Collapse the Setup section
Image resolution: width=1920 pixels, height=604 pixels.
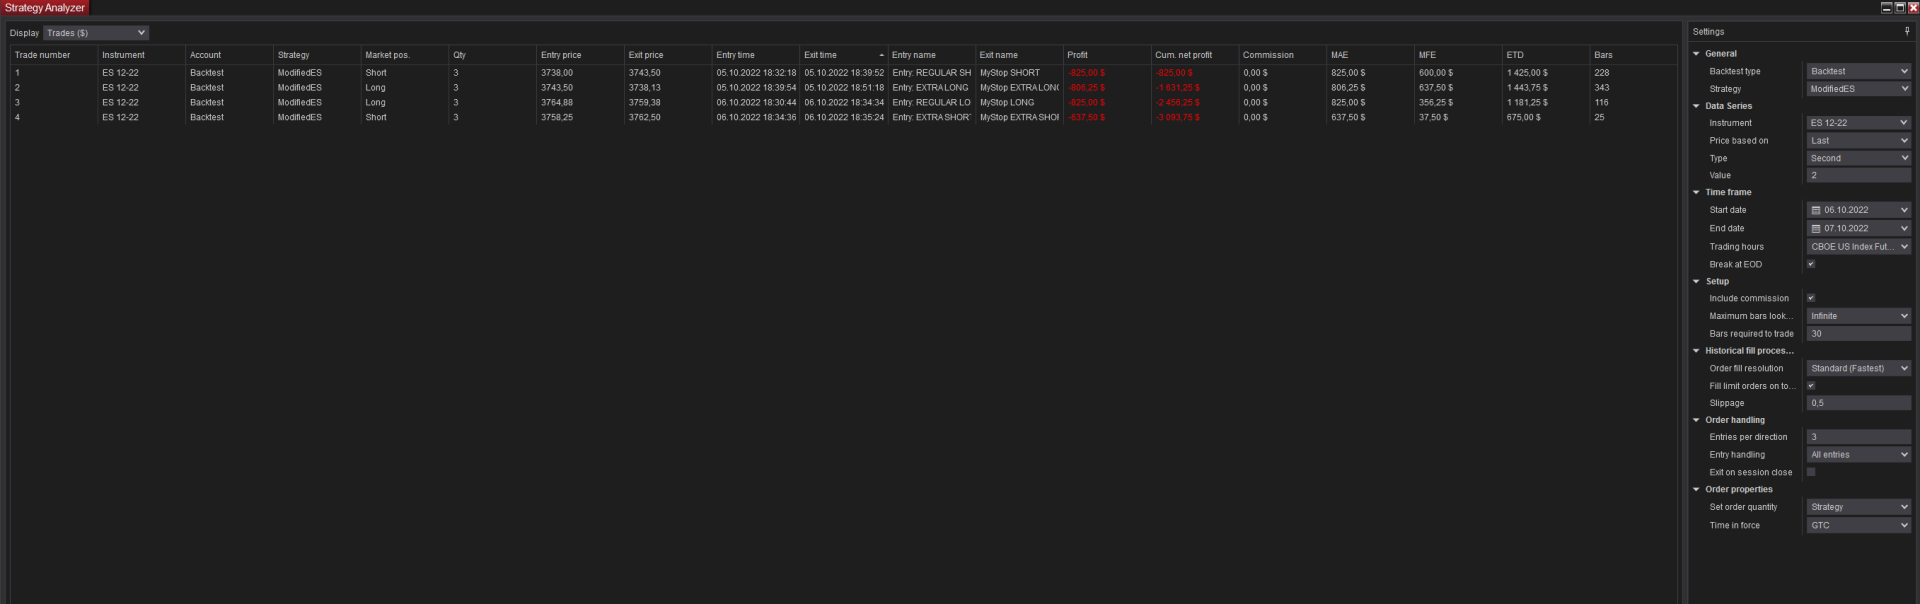point(1696,281)
